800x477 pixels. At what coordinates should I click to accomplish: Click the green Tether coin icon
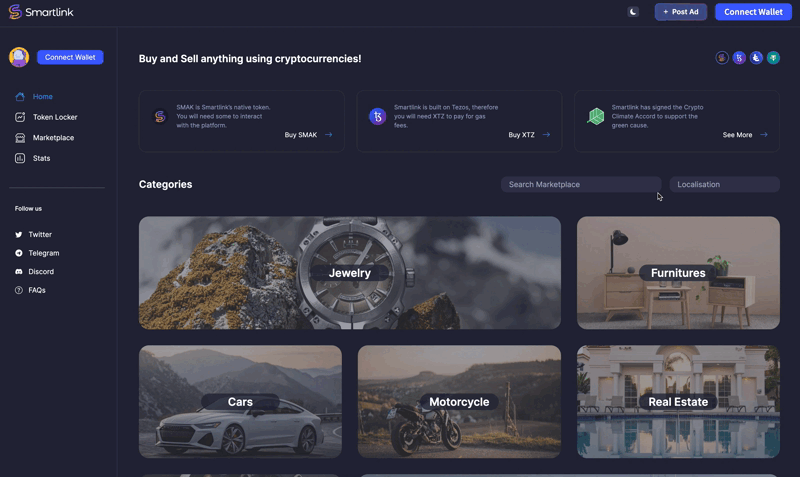click(x=773, y=58)
